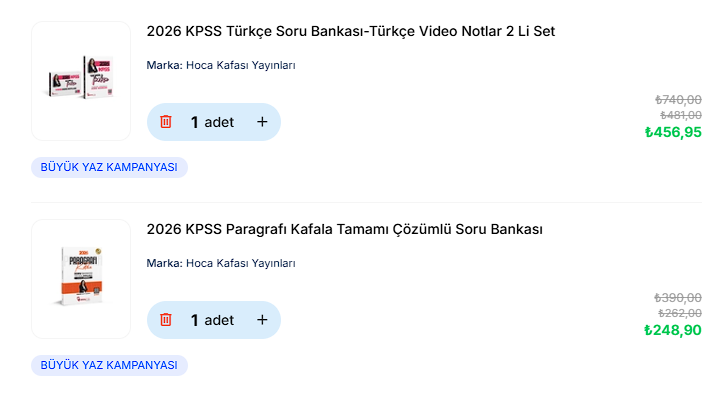Click the 1 adet quantity of Paragrafı Kafala

pyautogui.click(x=212, y=320)
